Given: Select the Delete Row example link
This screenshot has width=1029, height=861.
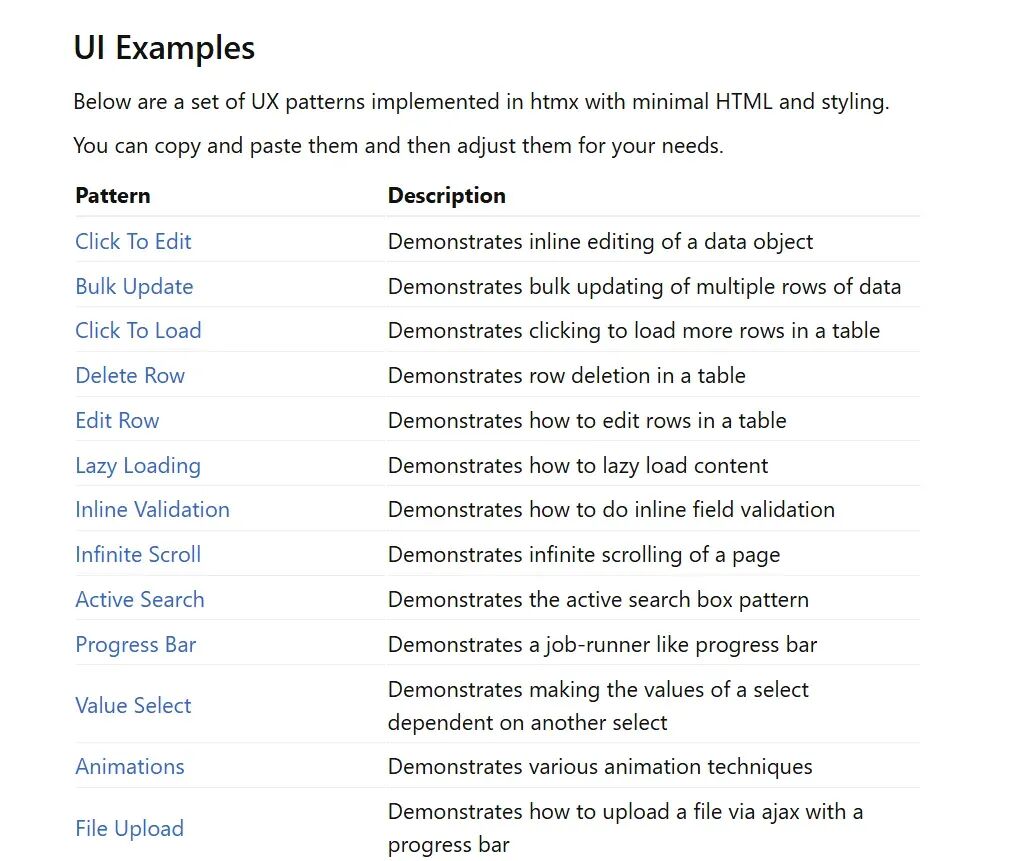Looking at the screenshot, I should 130,376.
